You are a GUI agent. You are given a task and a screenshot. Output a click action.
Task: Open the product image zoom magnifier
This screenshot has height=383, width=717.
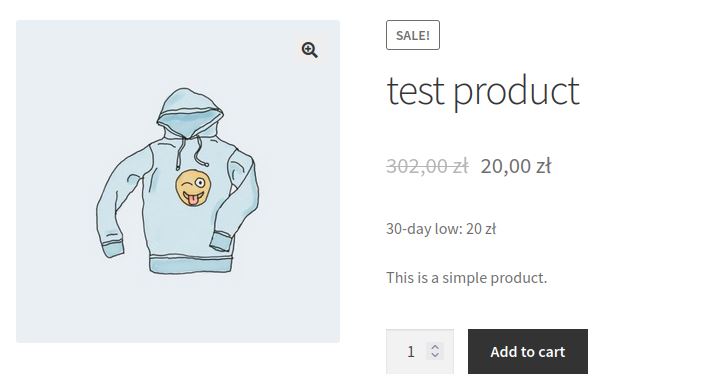310,50
